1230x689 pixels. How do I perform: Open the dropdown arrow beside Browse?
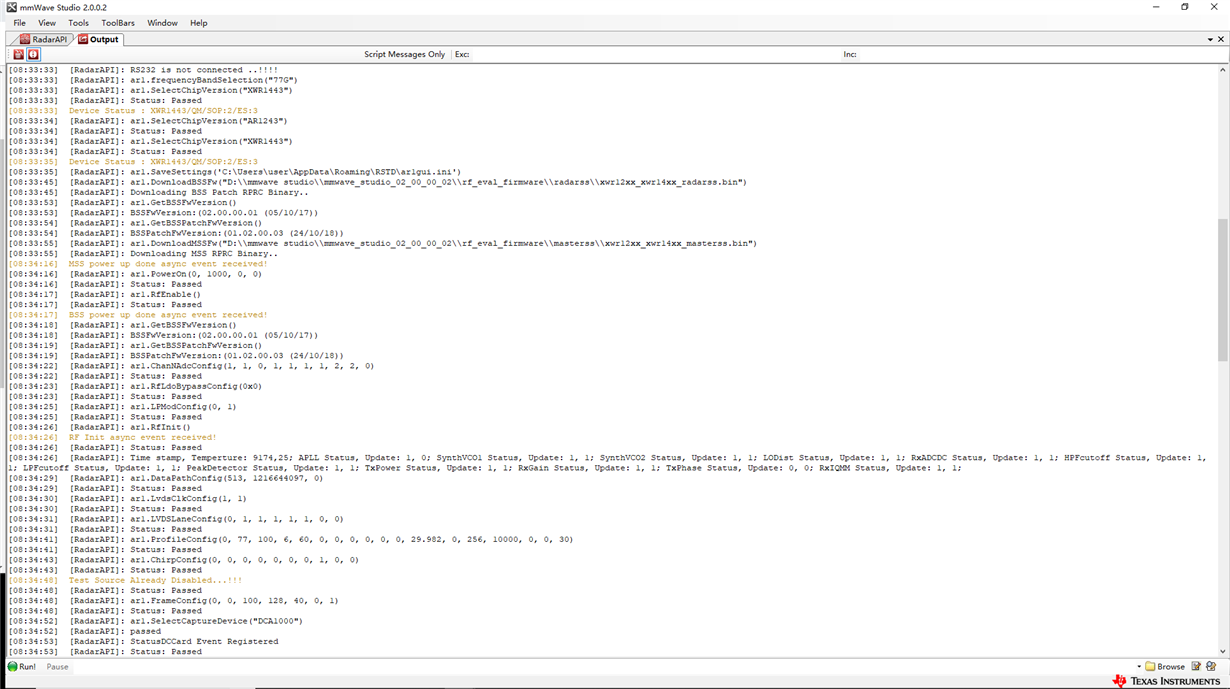pyautogui.click(x=1139, y=666)
